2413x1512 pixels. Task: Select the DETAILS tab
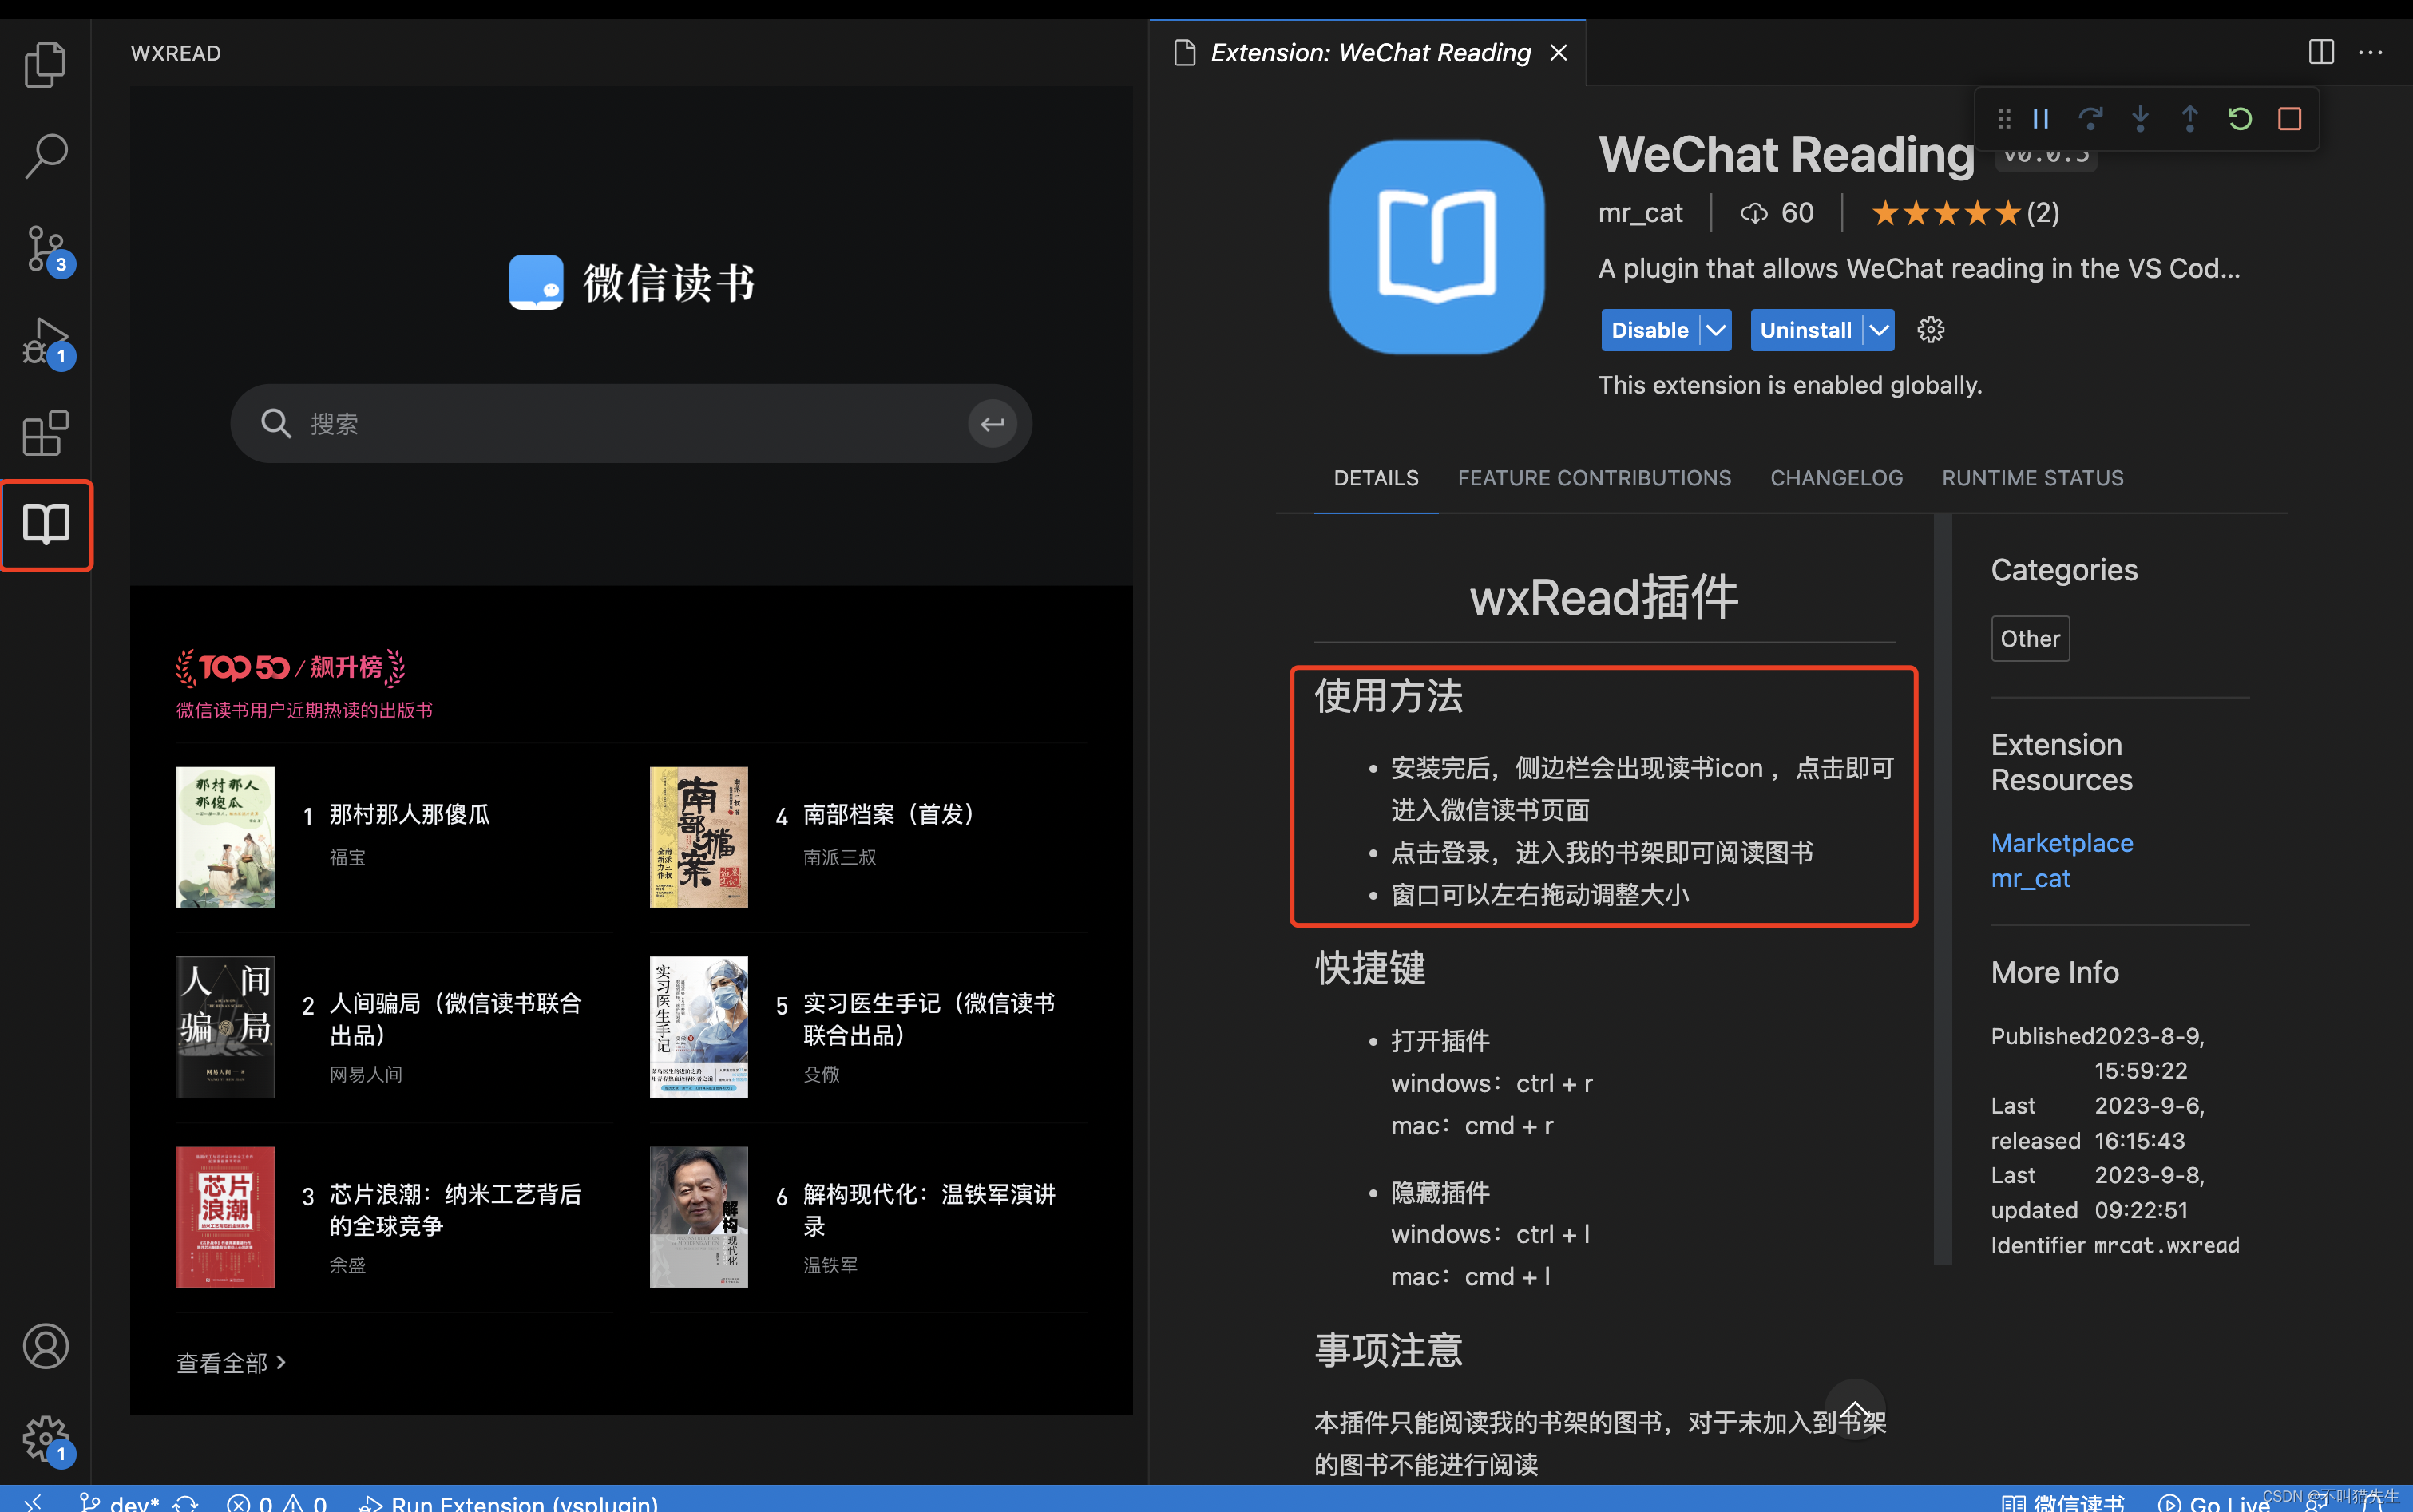[1377, 477]
